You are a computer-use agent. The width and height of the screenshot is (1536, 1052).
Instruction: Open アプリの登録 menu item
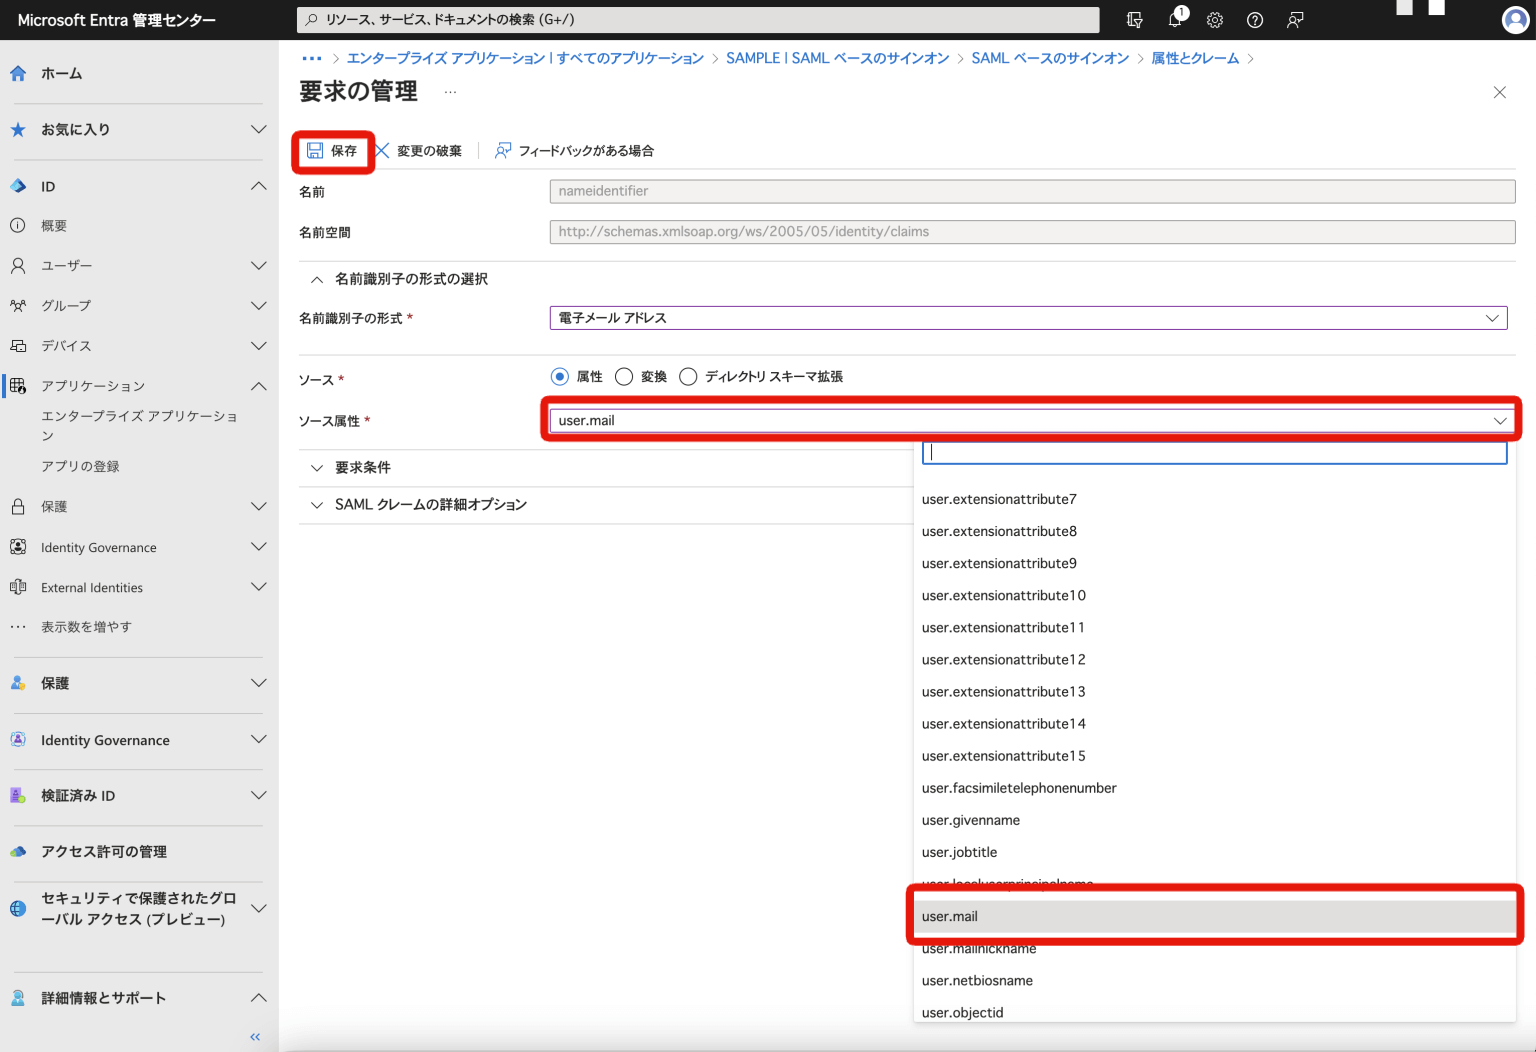tap(80, 466)
